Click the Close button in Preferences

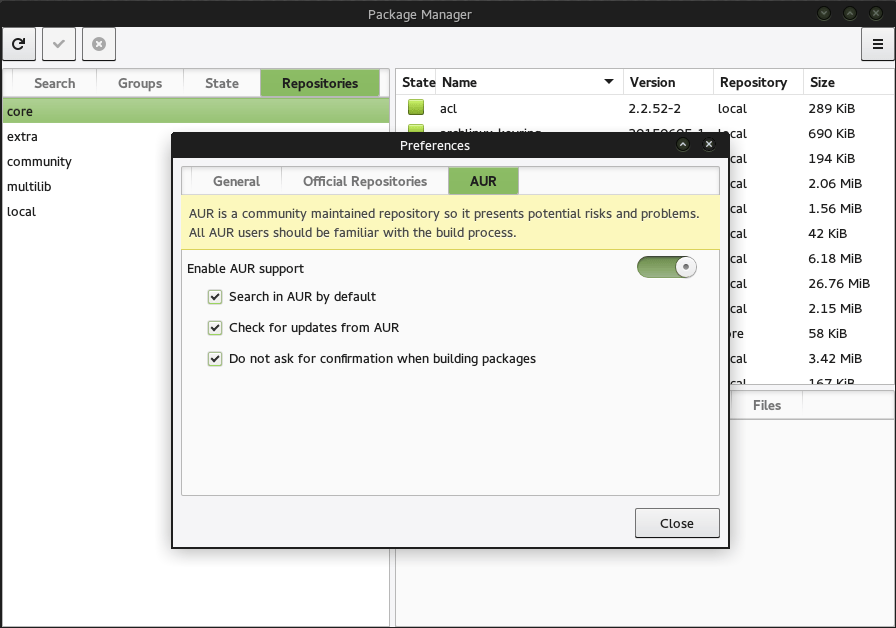tap(677, 523)
